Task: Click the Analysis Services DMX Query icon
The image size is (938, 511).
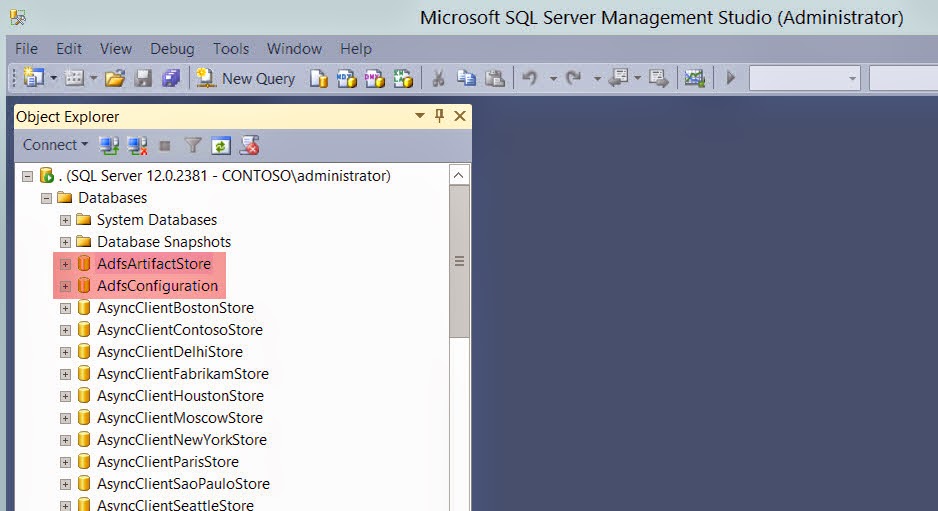Action: (374, 78)
